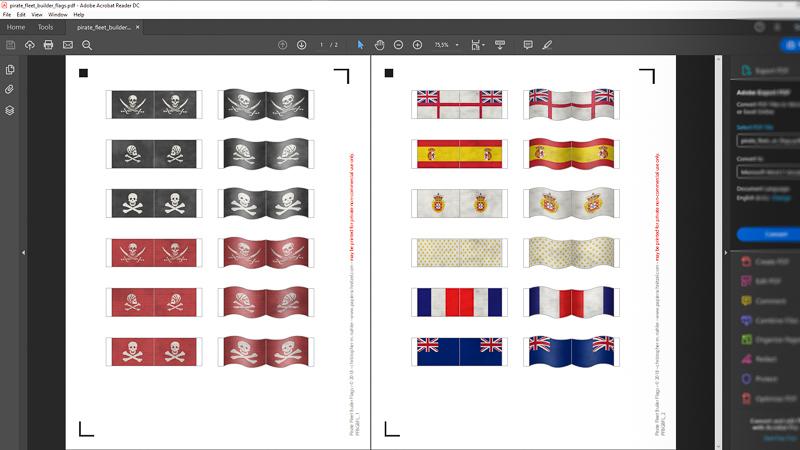
Task: Expand the left navigation pane arrow
Action: (x=23, y=253)
